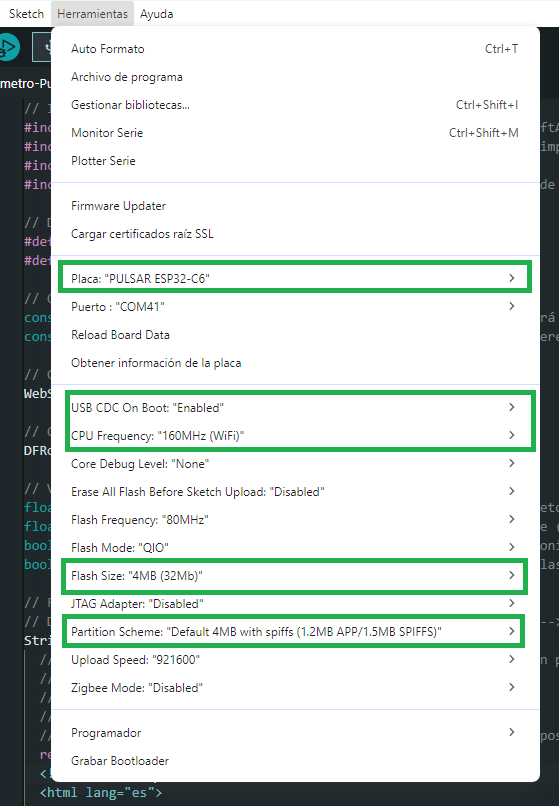The width and height of the screenshot is (559, 806).
Task: Open the Sketch menu
Action: pos(26,14)
